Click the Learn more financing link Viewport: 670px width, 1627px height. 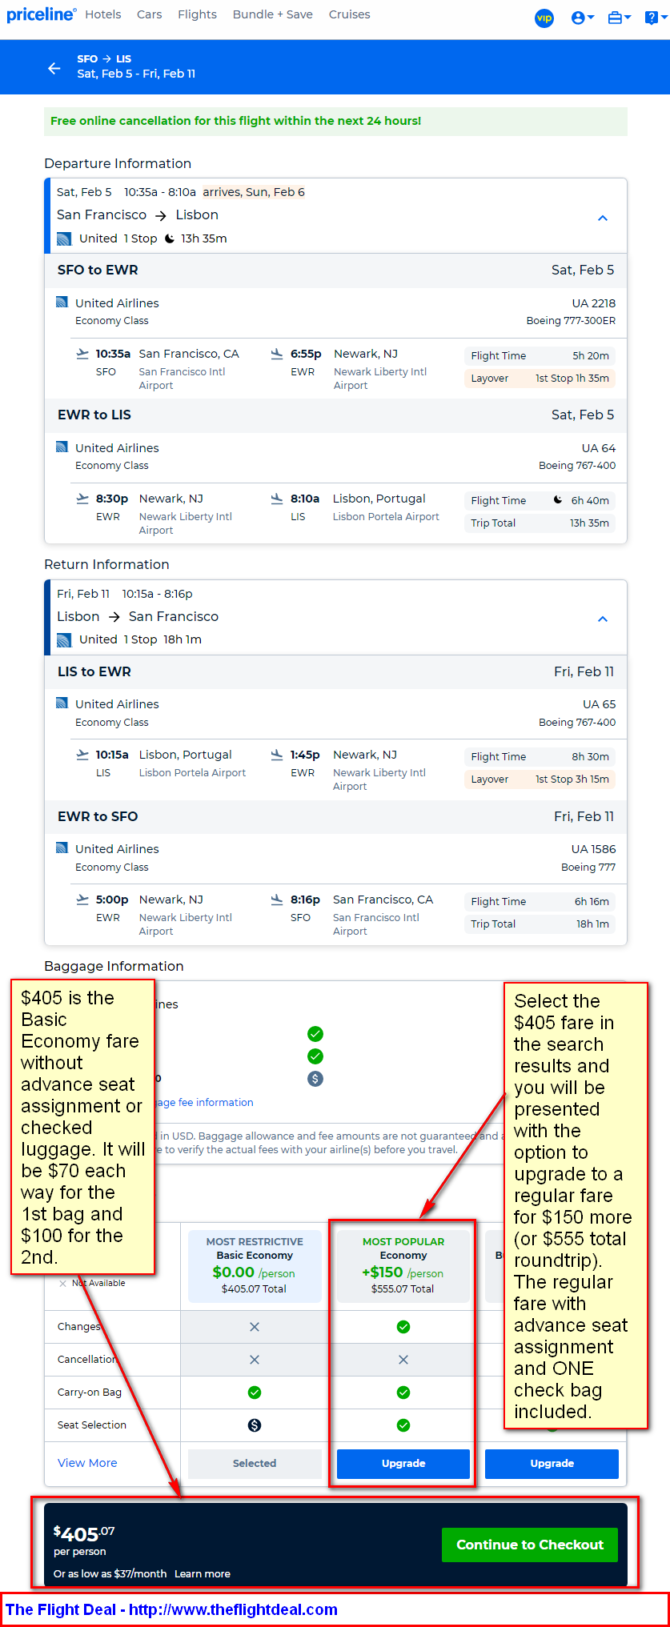pyautogui.click(x=202, y=1574)
